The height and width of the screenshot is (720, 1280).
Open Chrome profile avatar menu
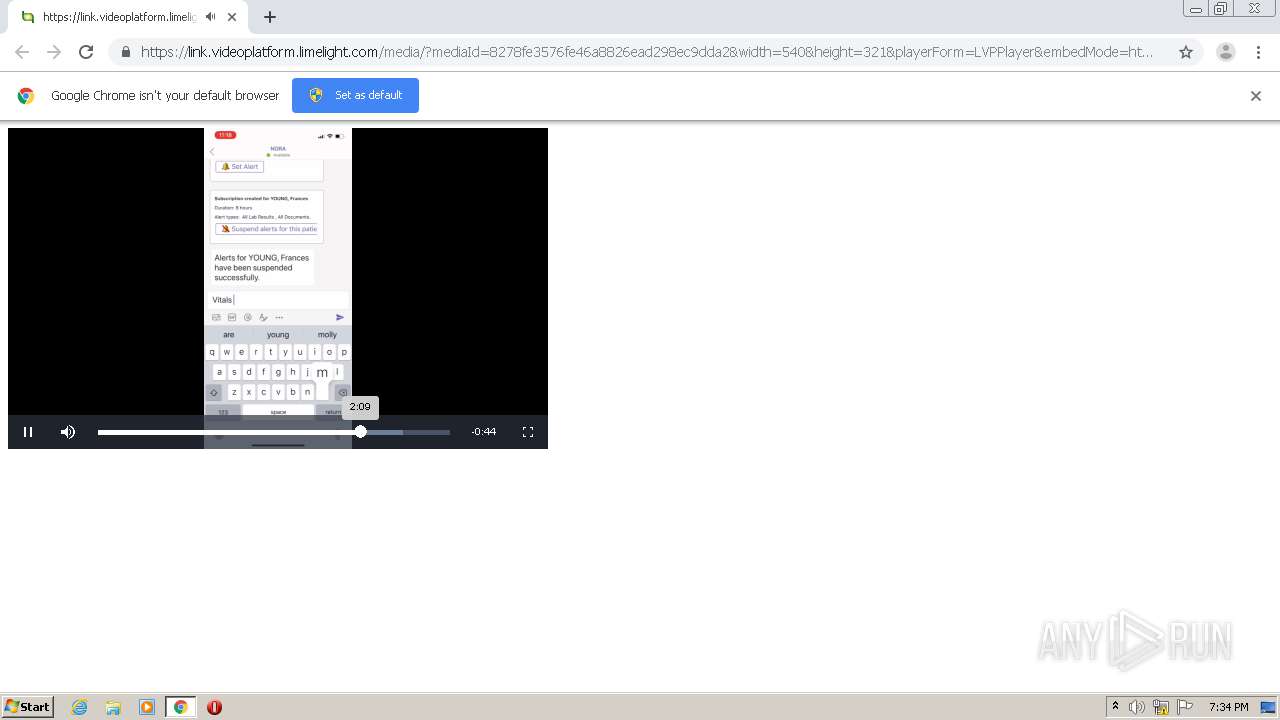(1226, 52)
